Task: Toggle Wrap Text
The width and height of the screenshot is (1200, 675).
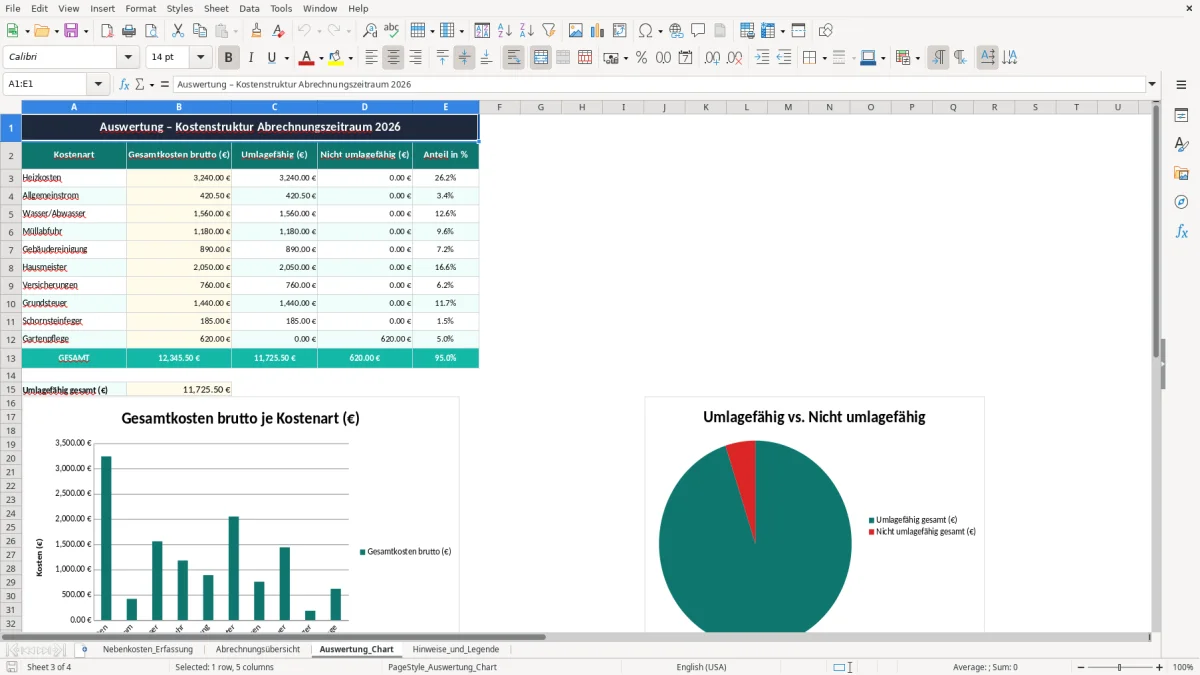Action: [x=513, y=58]
